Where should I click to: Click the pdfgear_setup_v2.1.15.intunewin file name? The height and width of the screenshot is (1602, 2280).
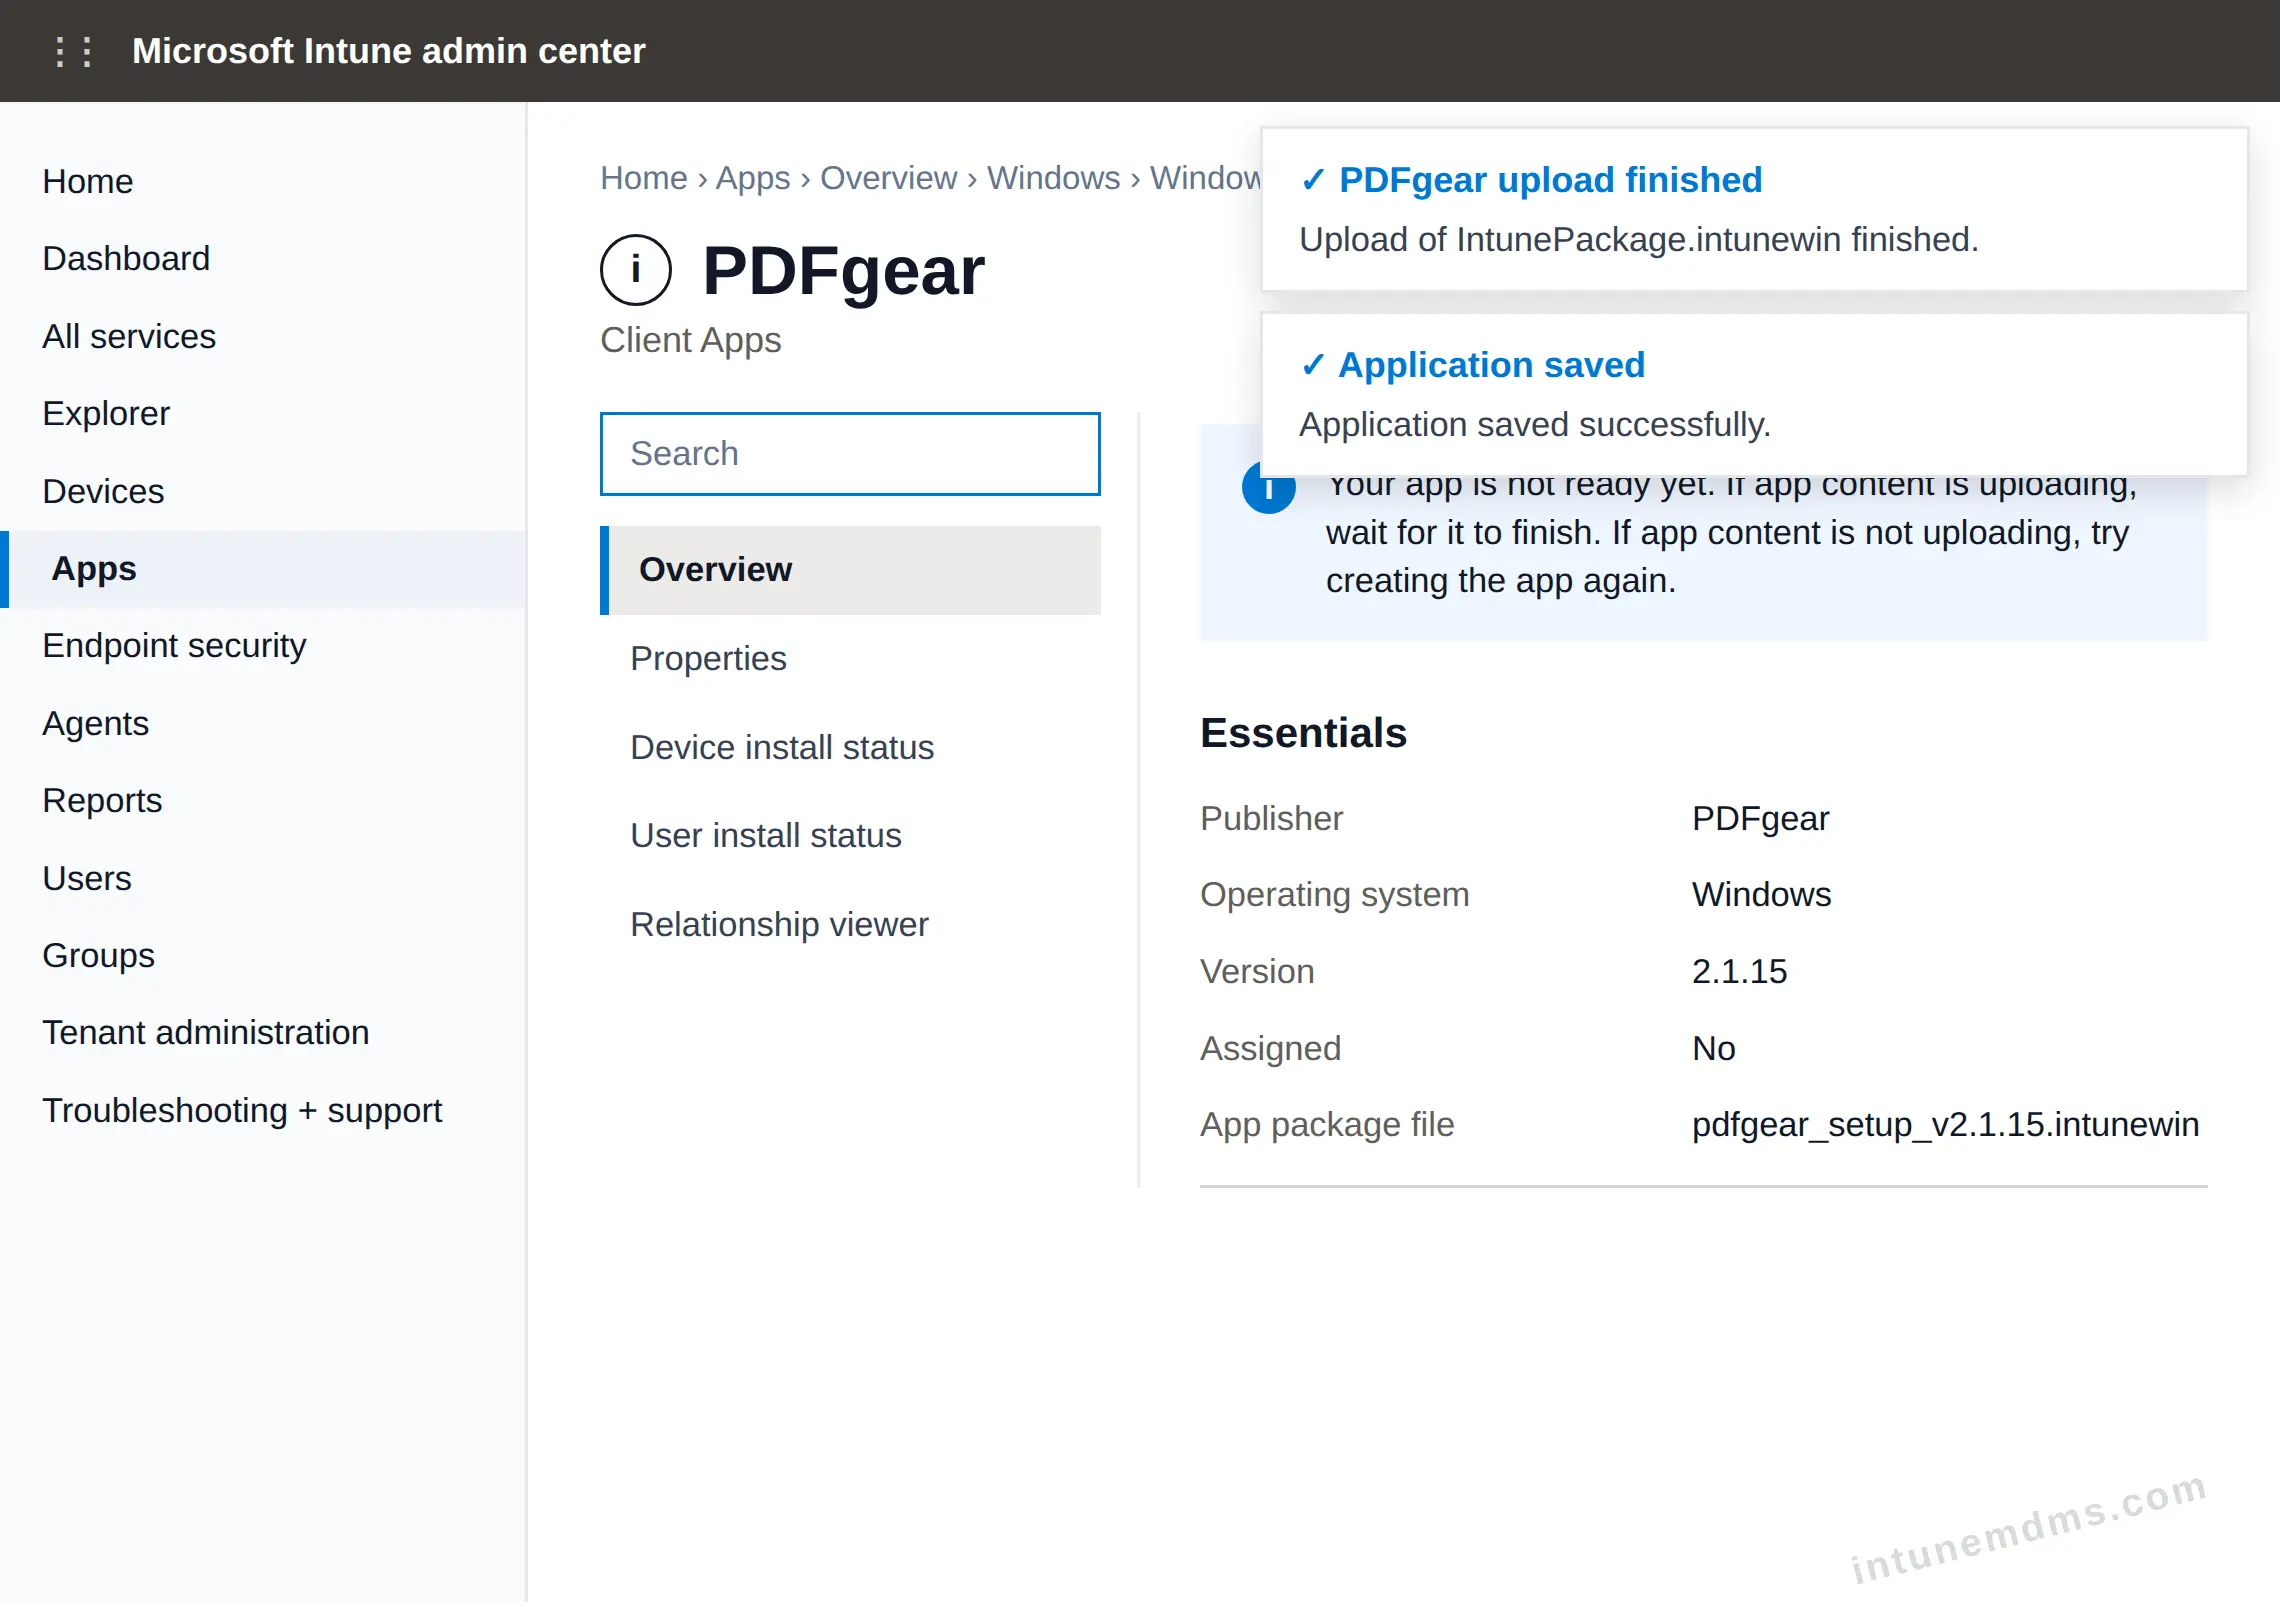tap(1945, 1124)
